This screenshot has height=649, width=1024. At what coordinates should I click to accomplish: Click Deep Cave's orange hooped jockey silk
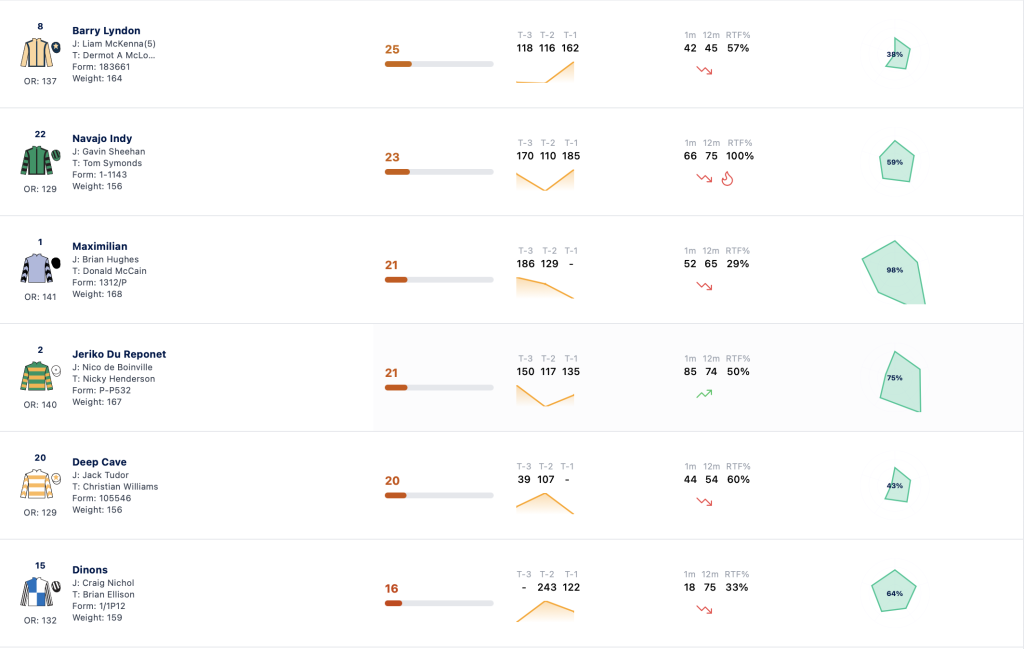pos(37,484)
